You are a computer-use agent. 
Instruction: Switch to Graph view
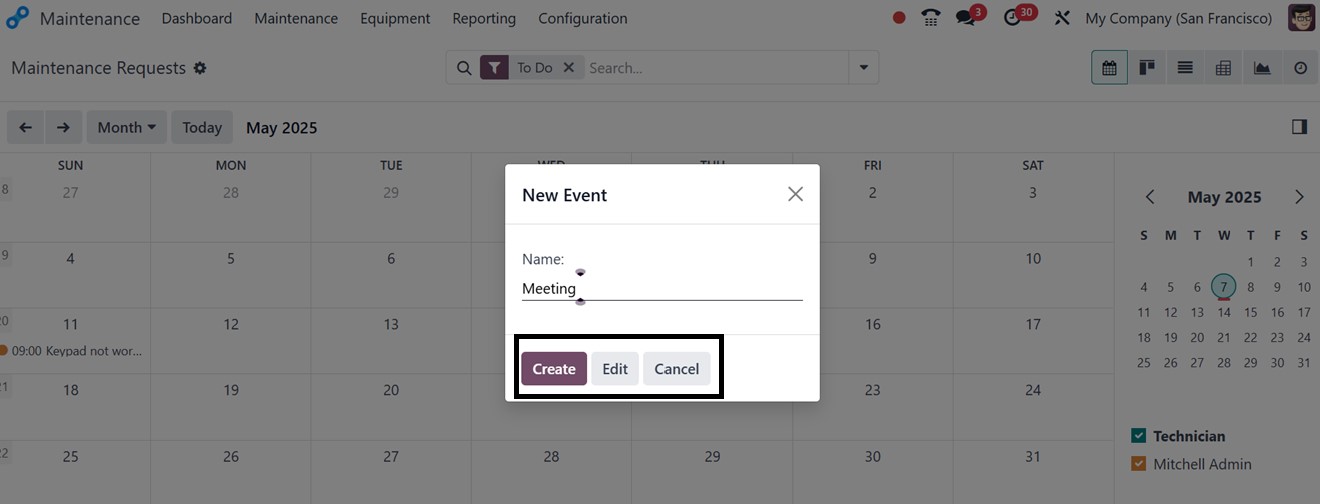click(1262, 68)
